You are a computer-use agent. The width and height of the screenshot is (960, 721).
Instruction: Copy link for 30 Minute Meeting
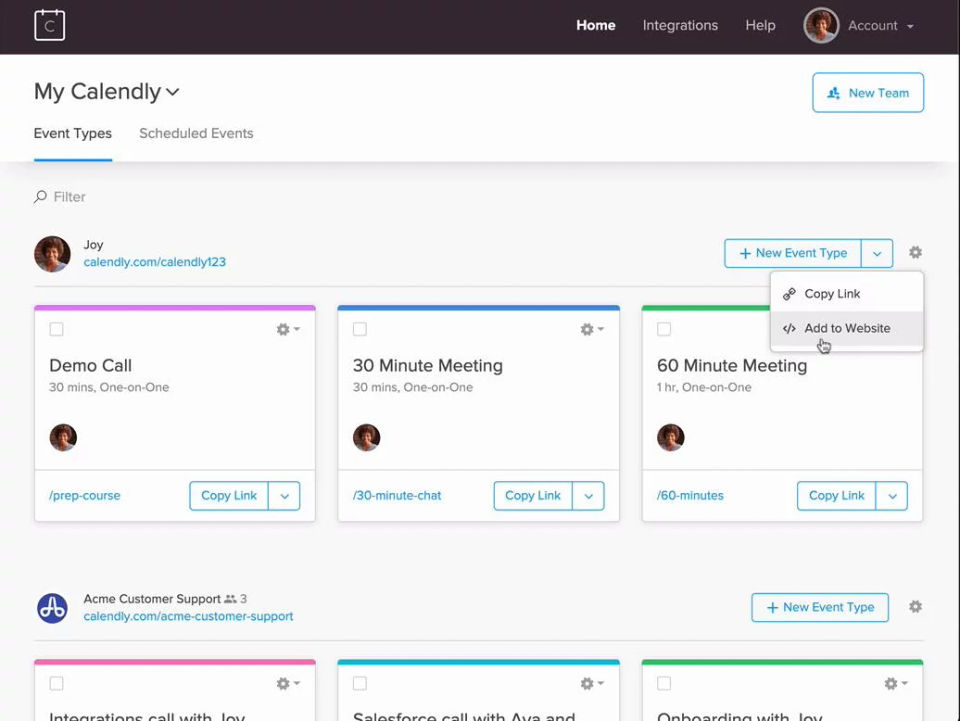[x=533, y=496]
